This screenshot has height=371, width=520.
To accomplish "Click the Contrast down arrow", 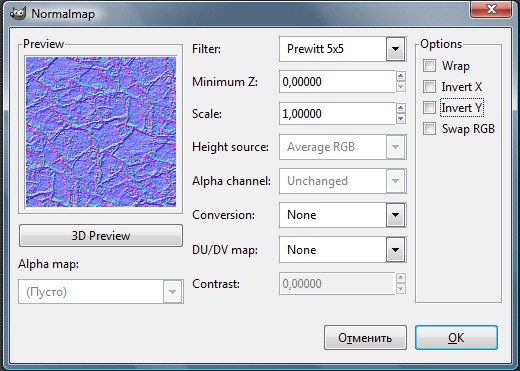I will click(401, 289).
